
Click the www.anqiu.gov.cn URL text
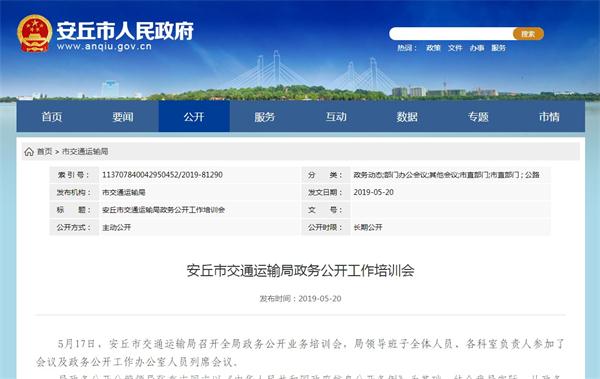(x=104, y=47)
